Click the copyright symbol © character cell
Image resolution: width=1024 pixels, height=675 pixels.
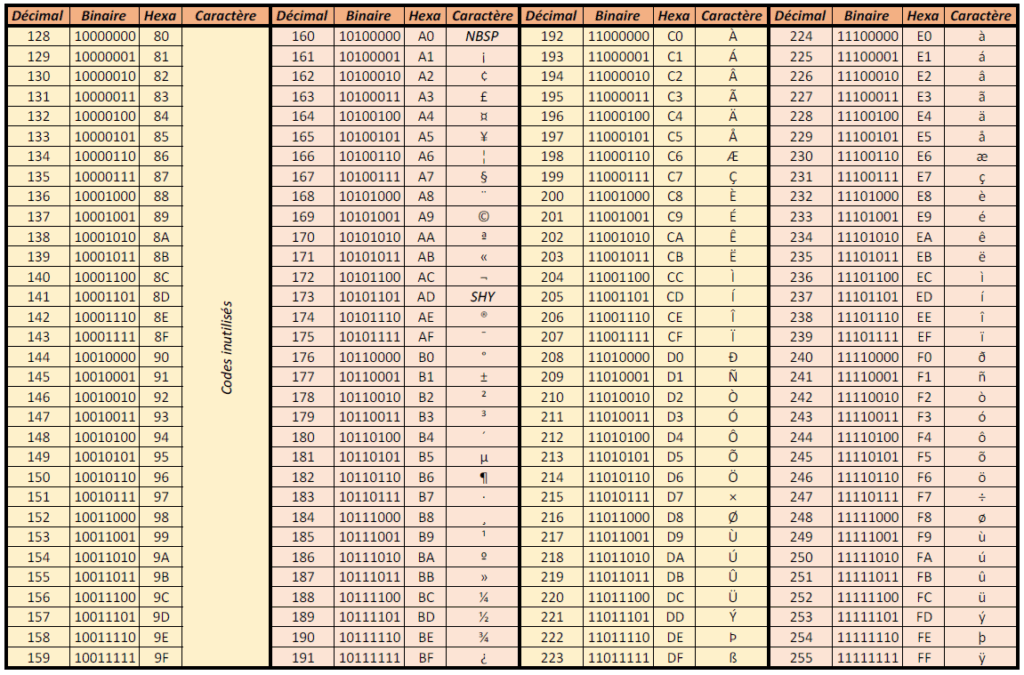[x=482, y=217]
